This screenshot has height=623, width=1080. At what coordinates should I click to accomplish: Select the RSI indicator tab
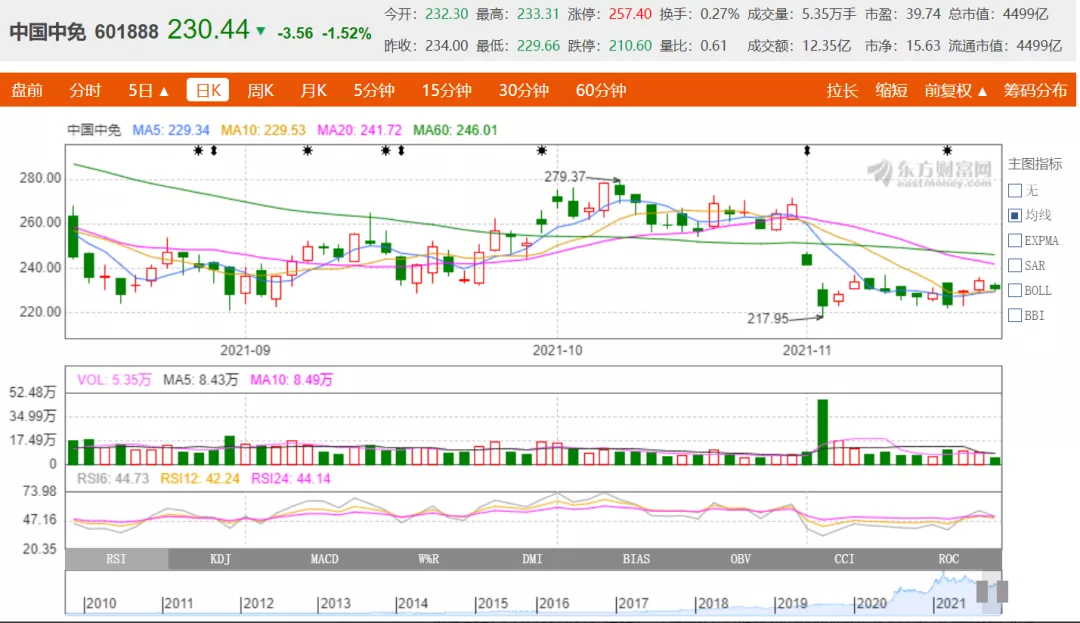point(116,559)
